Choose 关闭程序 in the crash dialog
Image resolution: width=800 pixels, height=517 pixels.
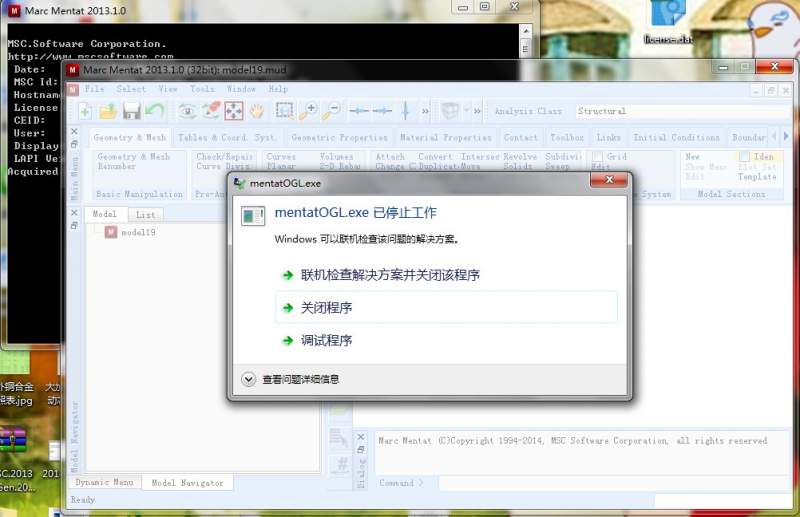[446, 307]
